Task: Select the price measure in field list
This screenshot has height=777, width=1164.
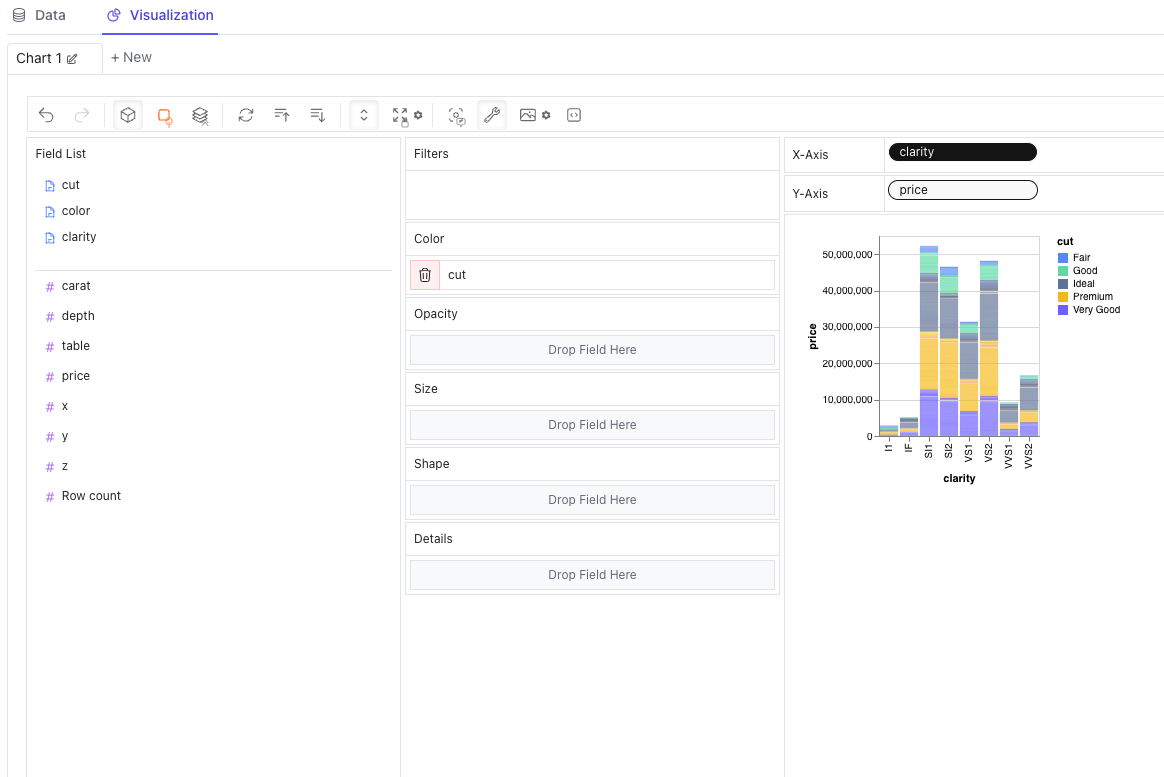Action: tap(76, 376)
